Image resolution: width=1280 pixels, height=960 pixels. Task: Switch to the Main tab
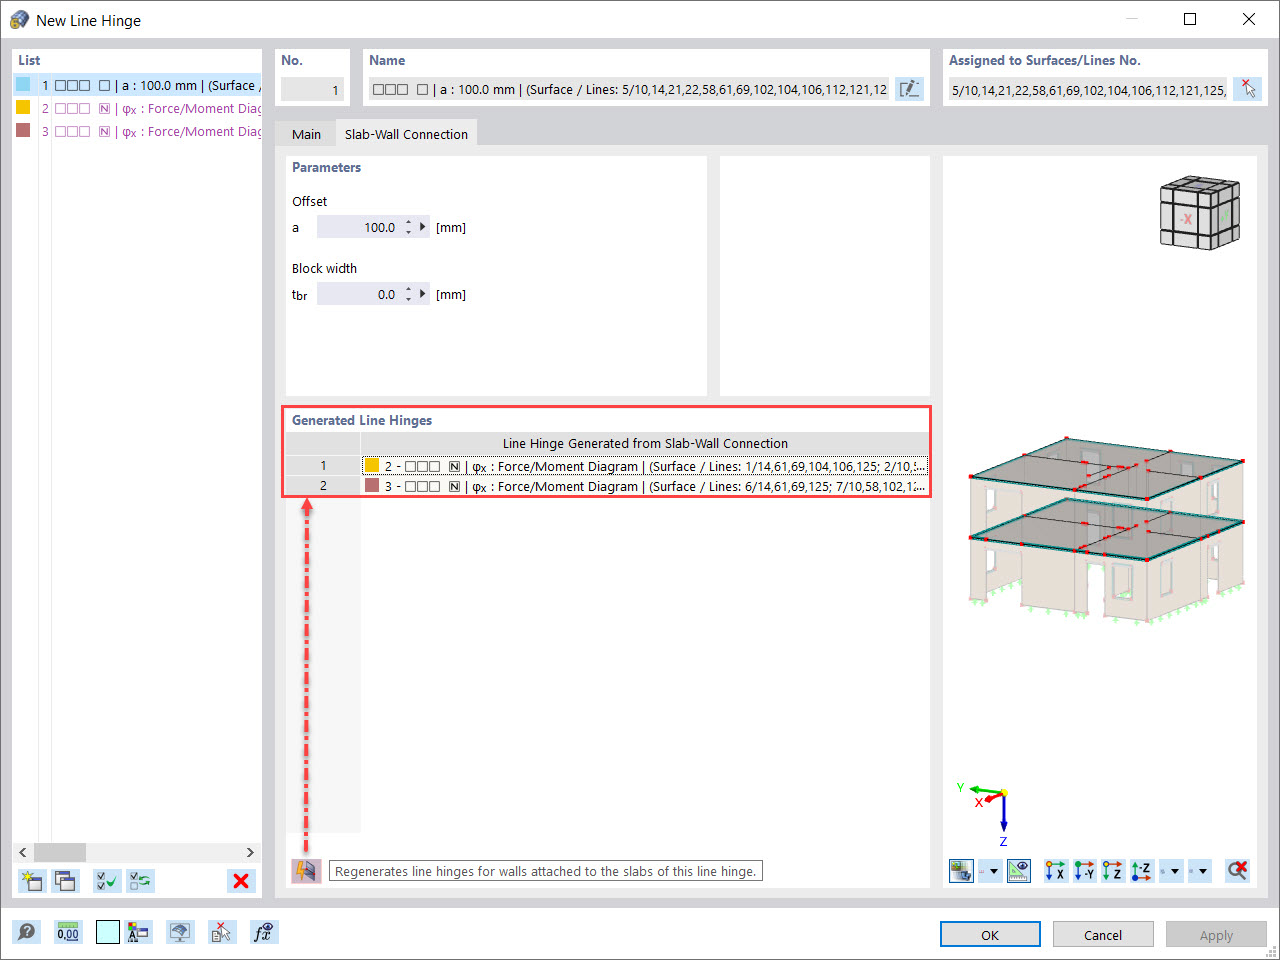tap(306, 134)
